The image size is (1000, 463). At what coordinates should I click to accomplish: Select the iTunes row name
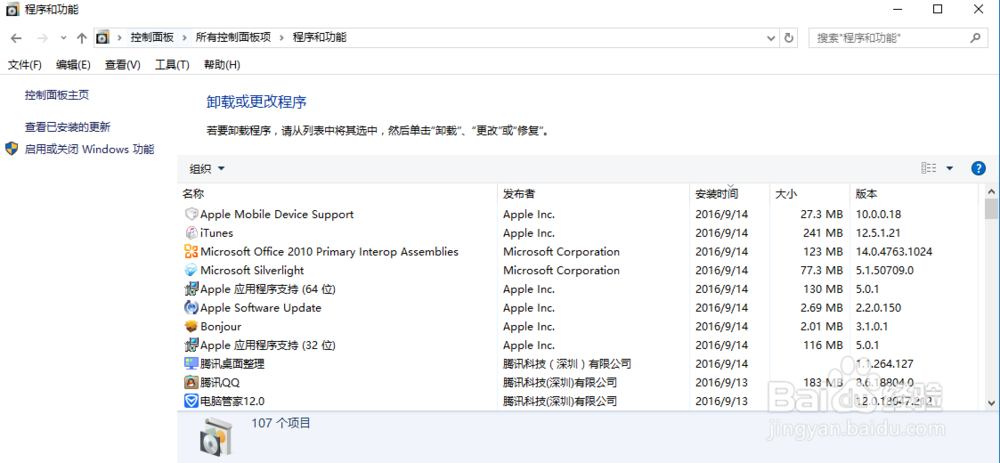pos(217,233)
